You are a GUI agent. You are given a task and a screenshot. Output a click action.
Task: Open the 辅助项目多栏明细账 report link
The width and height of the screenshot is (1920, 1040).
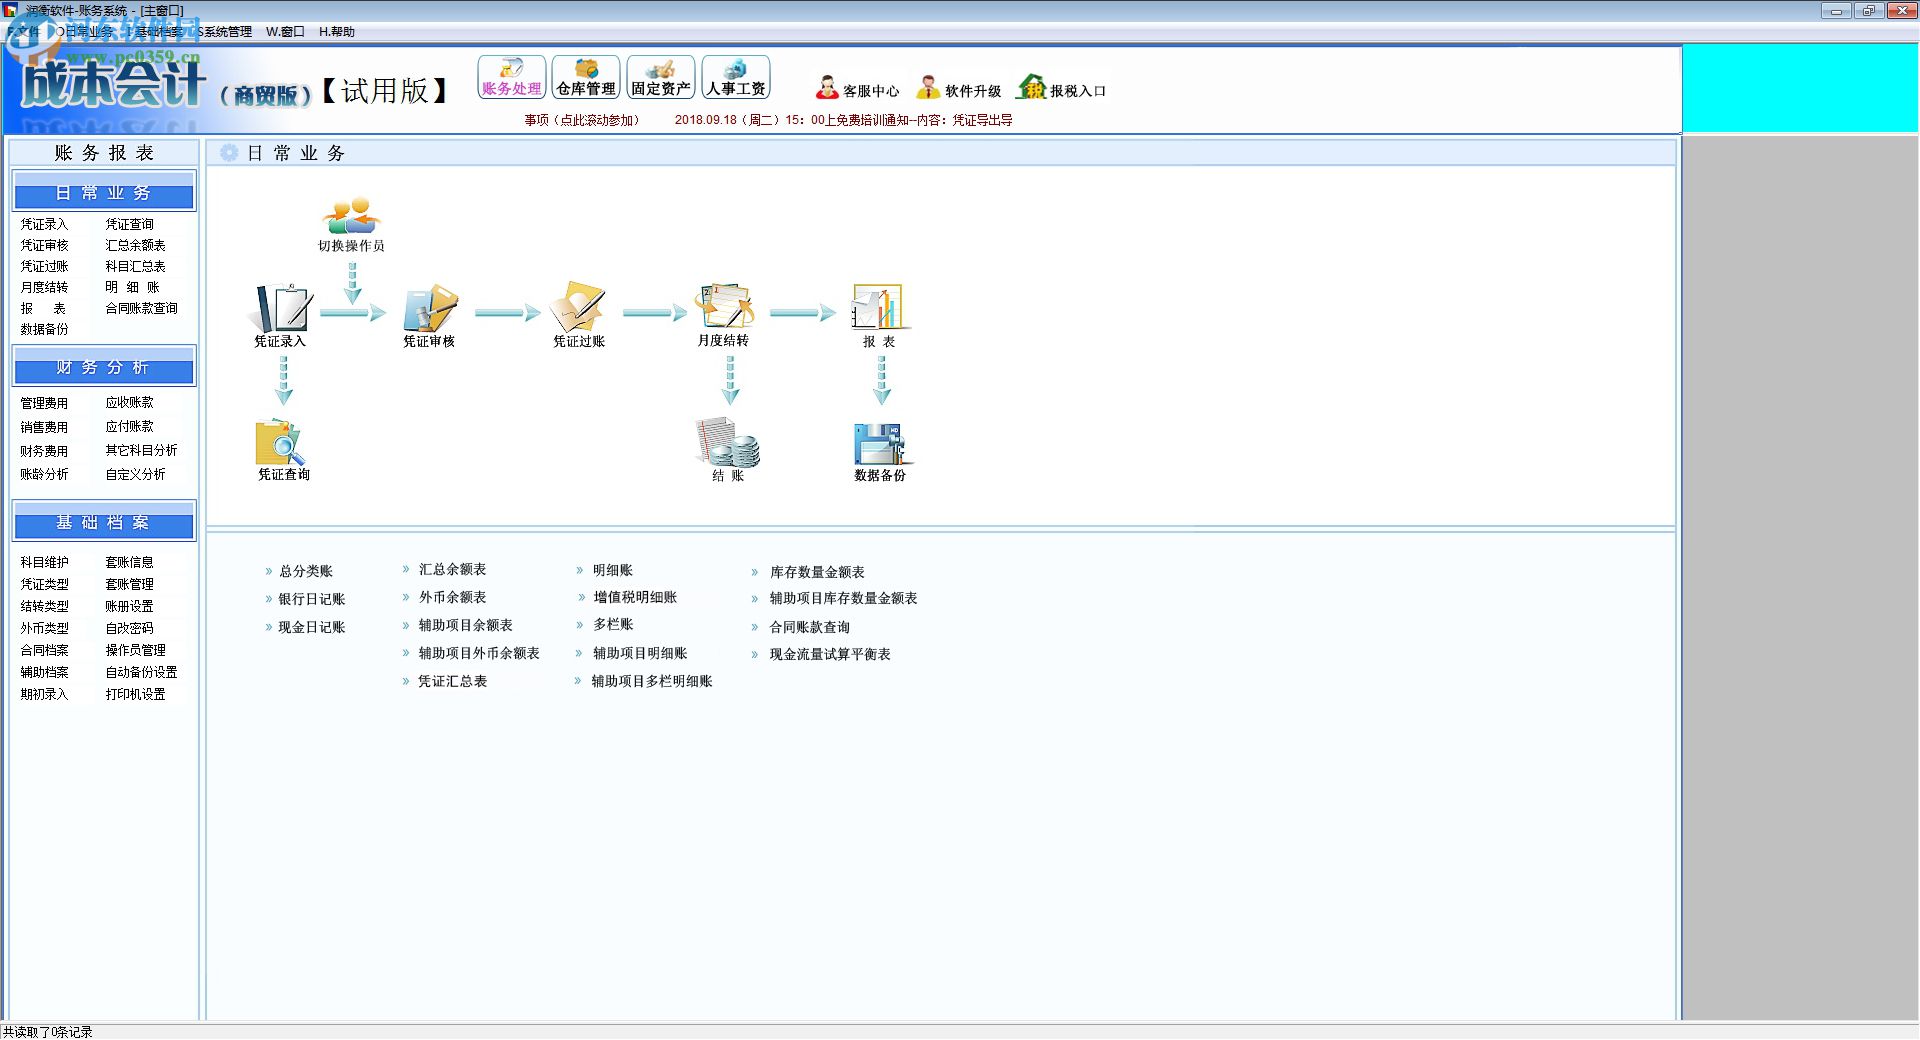tap(652, 681)
